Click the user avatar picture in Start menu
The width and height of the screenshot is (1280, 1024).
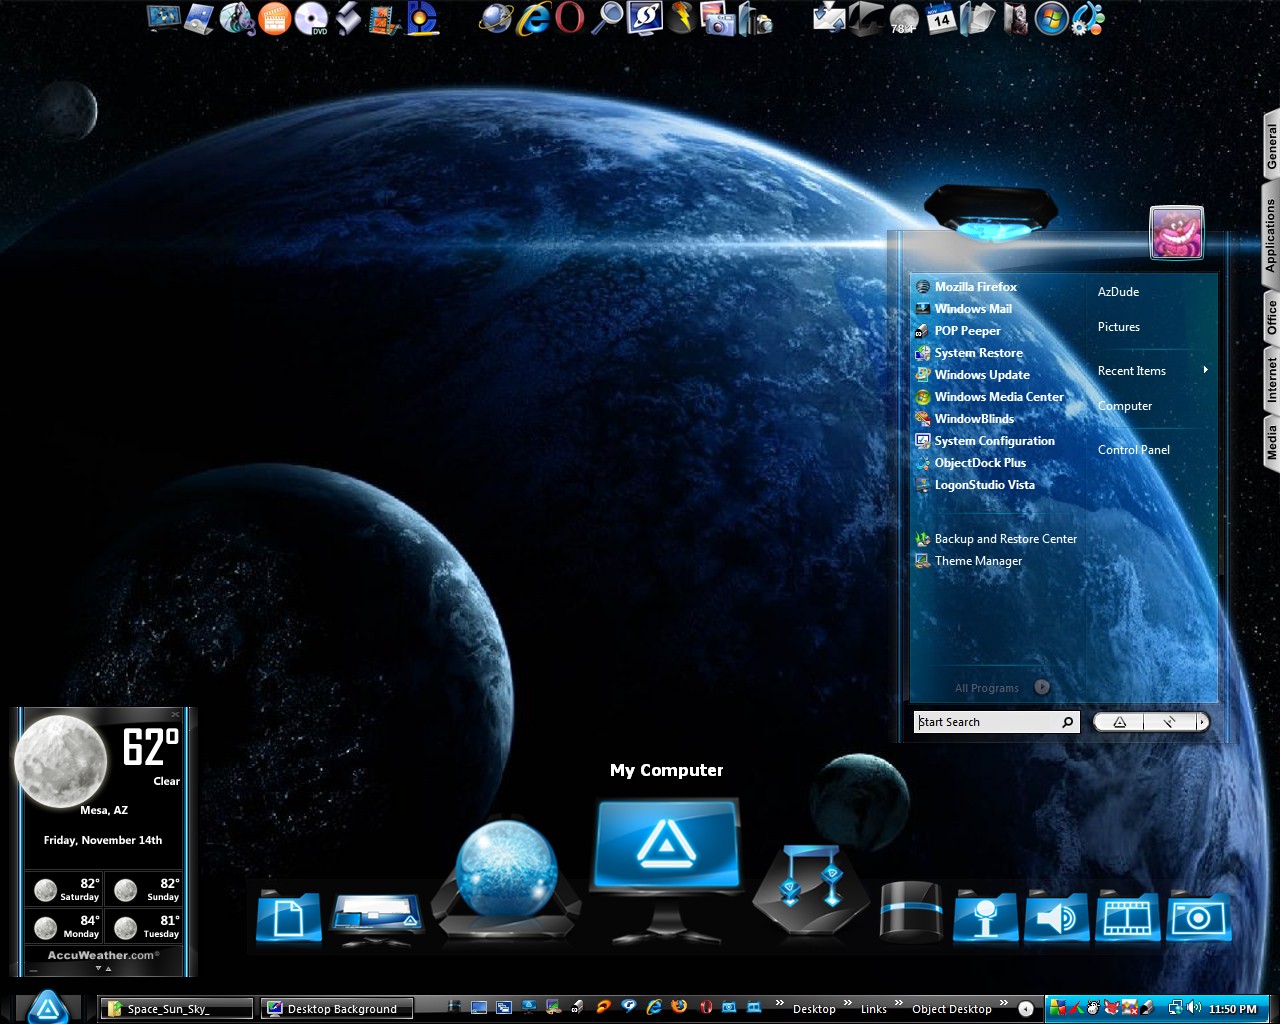click(1176, 232)
